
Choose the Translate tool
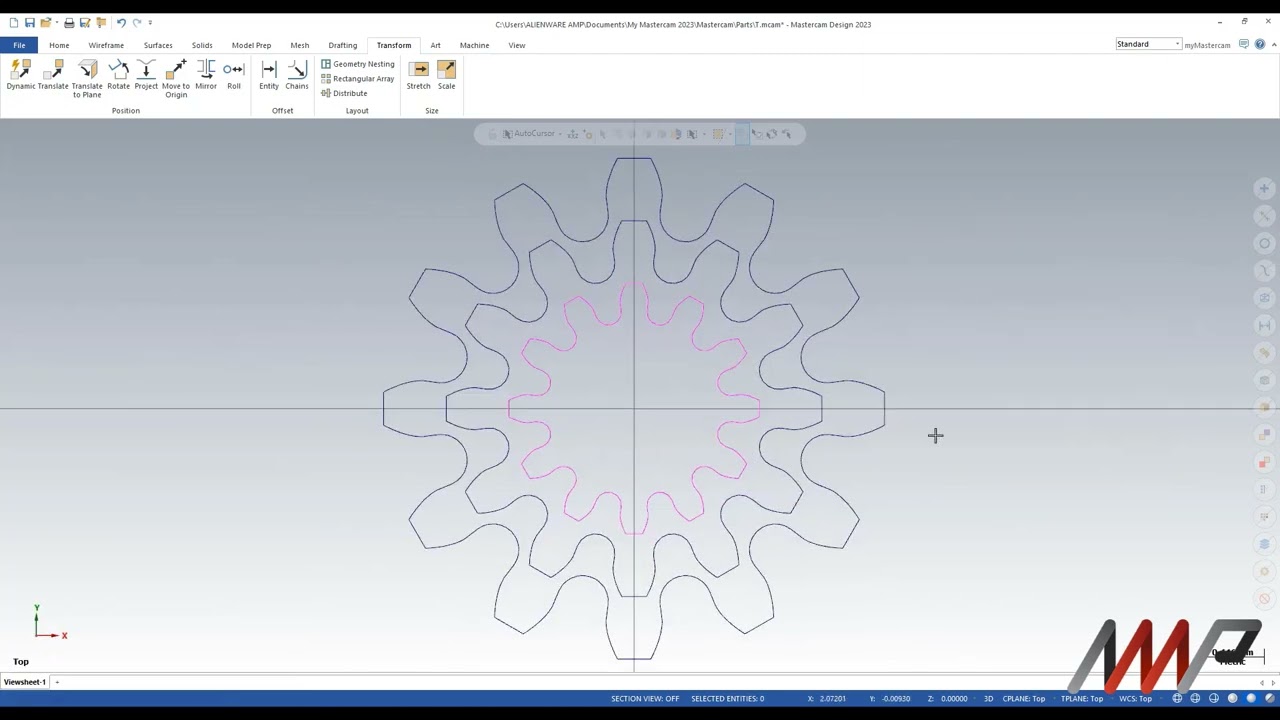click(53, 75)
